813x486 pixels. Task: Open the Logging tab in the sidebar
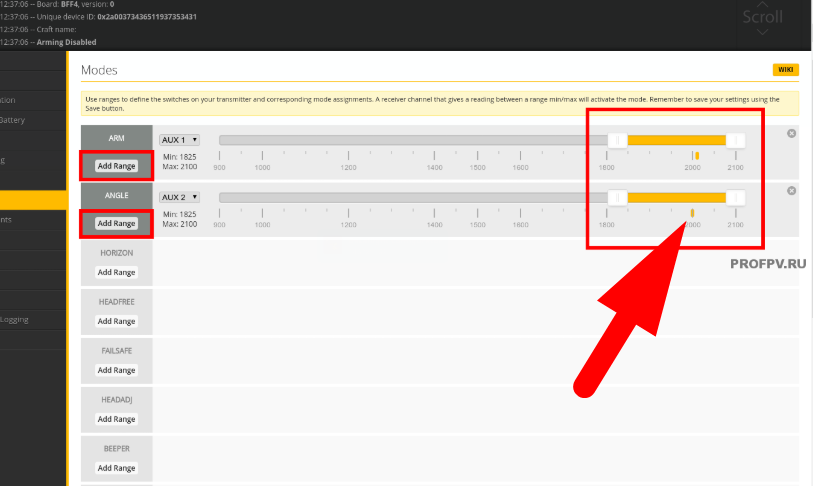pos(16,320)
